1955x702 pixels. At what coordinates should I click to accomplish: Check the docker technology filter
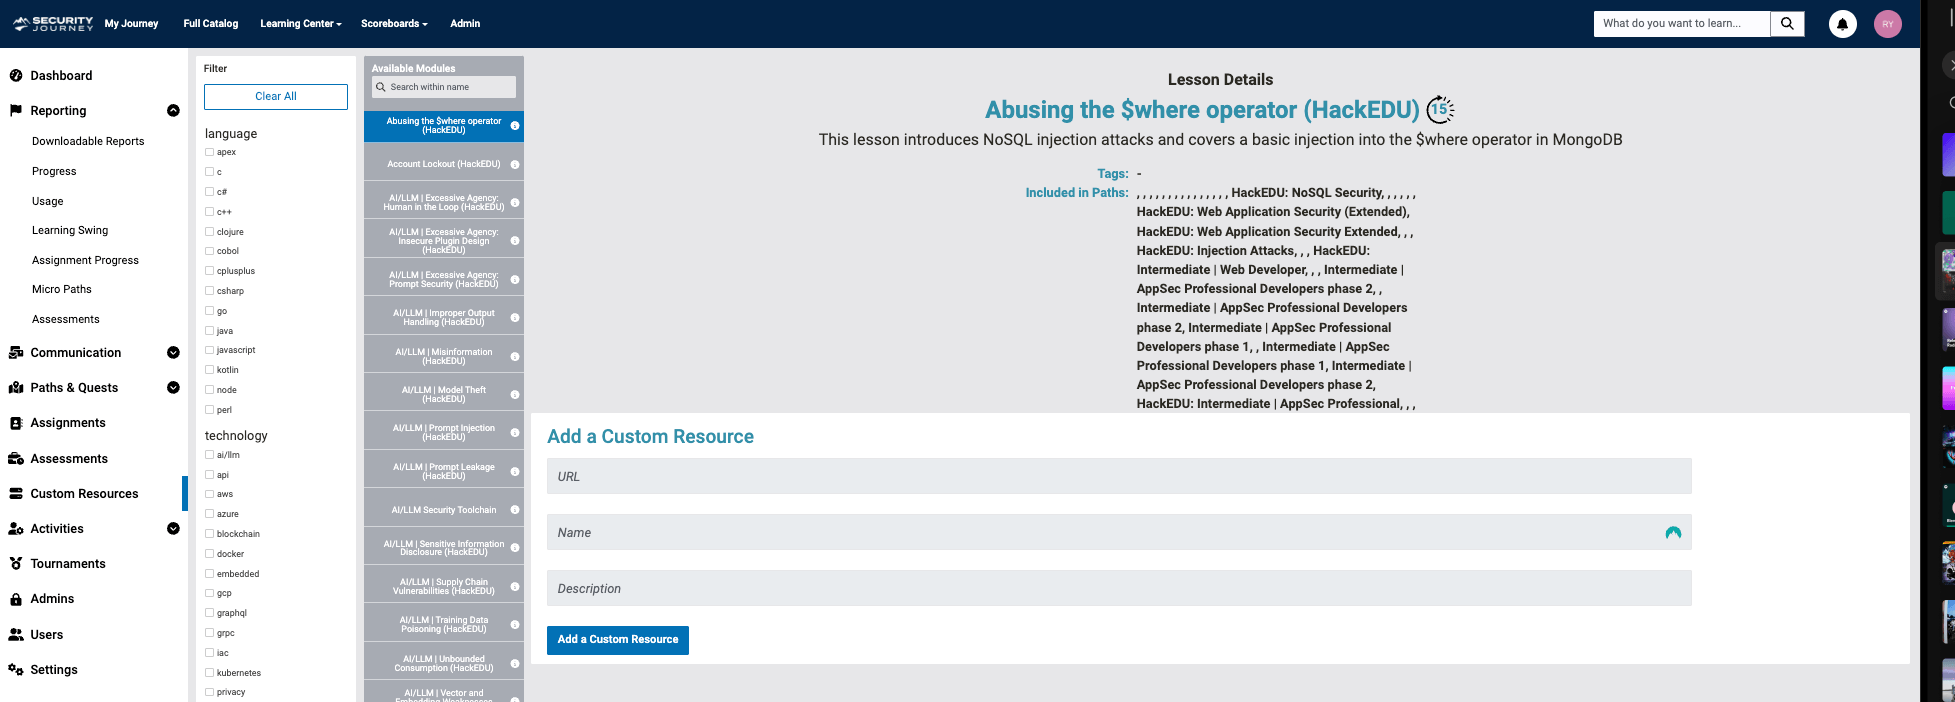point(209,553)
